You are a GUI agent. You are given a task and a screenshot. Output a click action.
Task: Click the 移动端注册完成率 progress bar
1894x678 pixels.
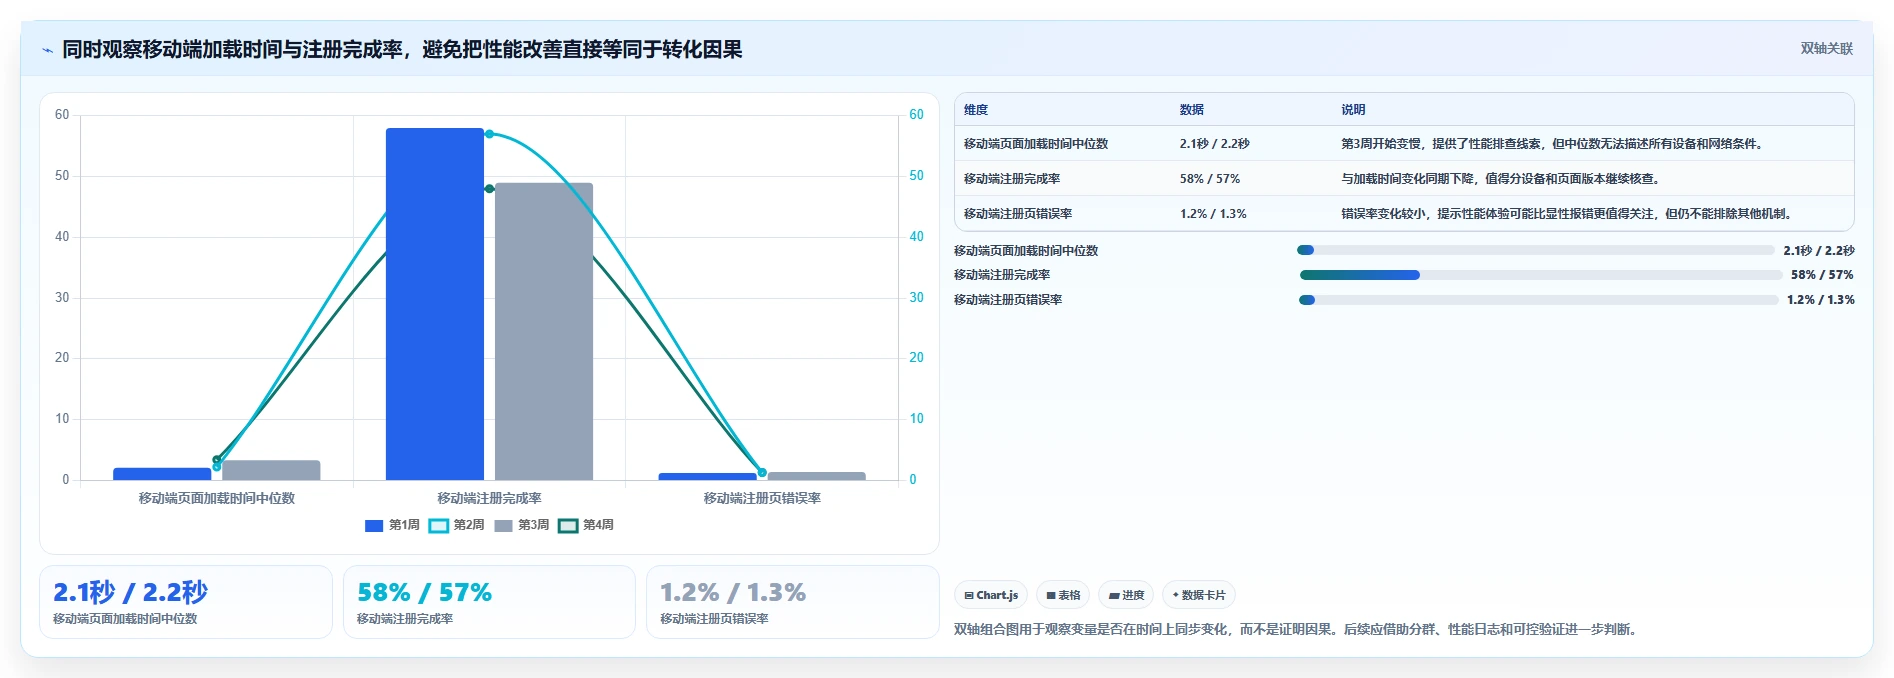1540,275
